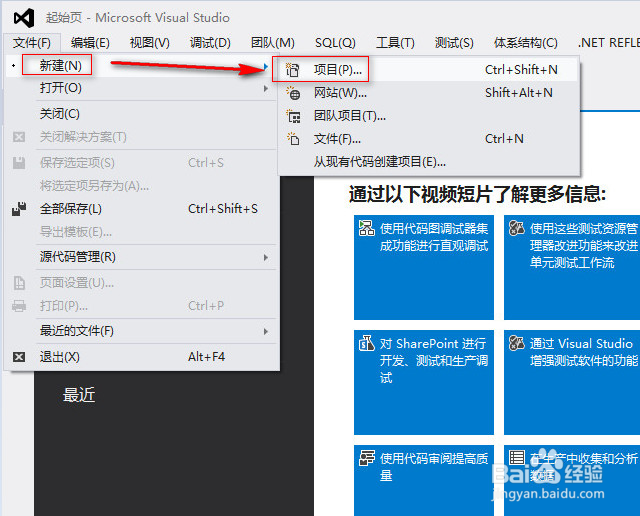Open the 团队(M) menu
This screenshot has width=640, height=516.
pyautogui.click(x=273, y=42)
